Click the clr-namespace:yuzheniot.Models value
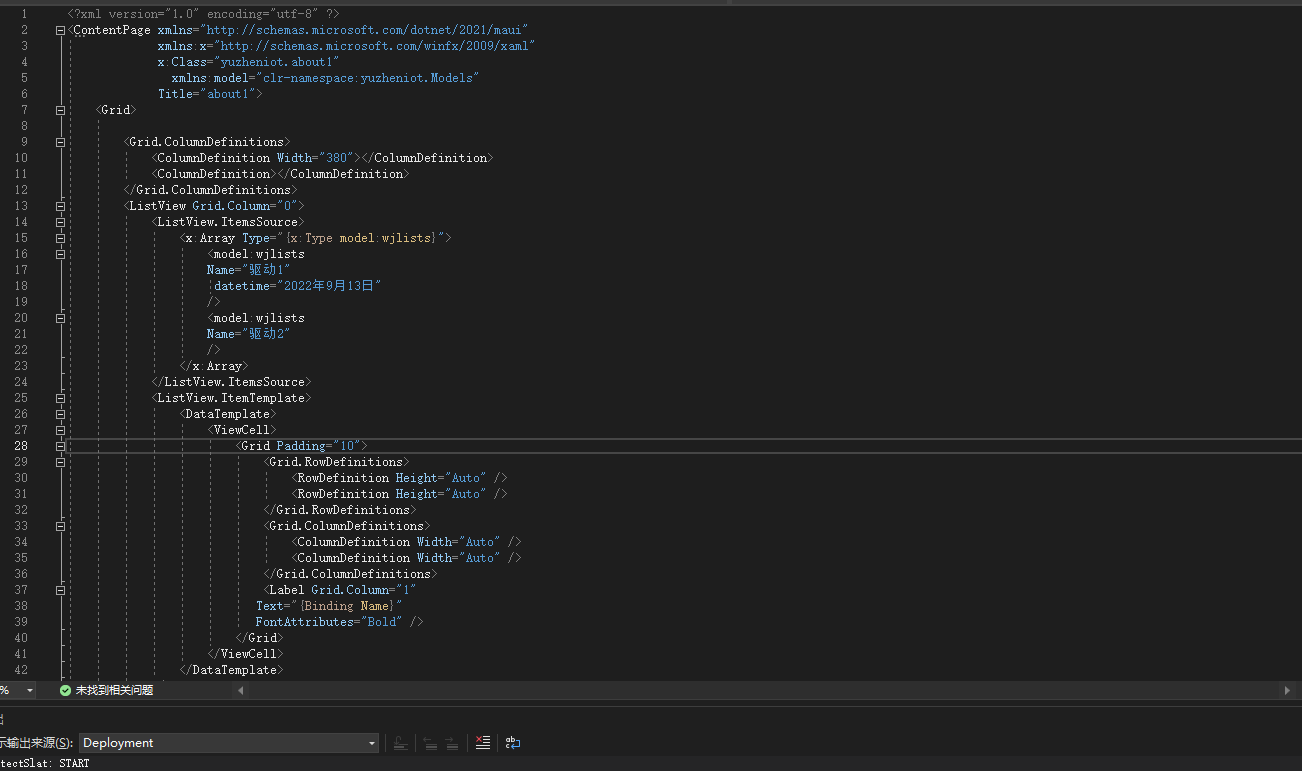 (367, 78)
